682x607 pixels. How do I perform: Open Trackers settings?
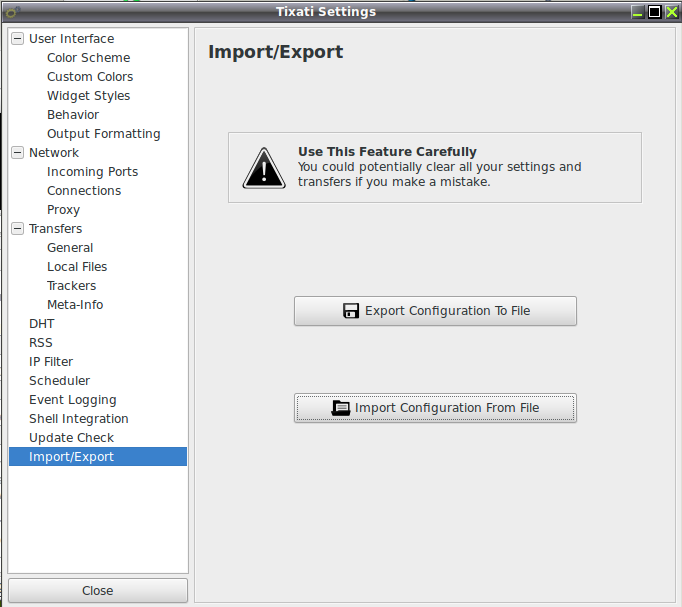click(71, 286)
